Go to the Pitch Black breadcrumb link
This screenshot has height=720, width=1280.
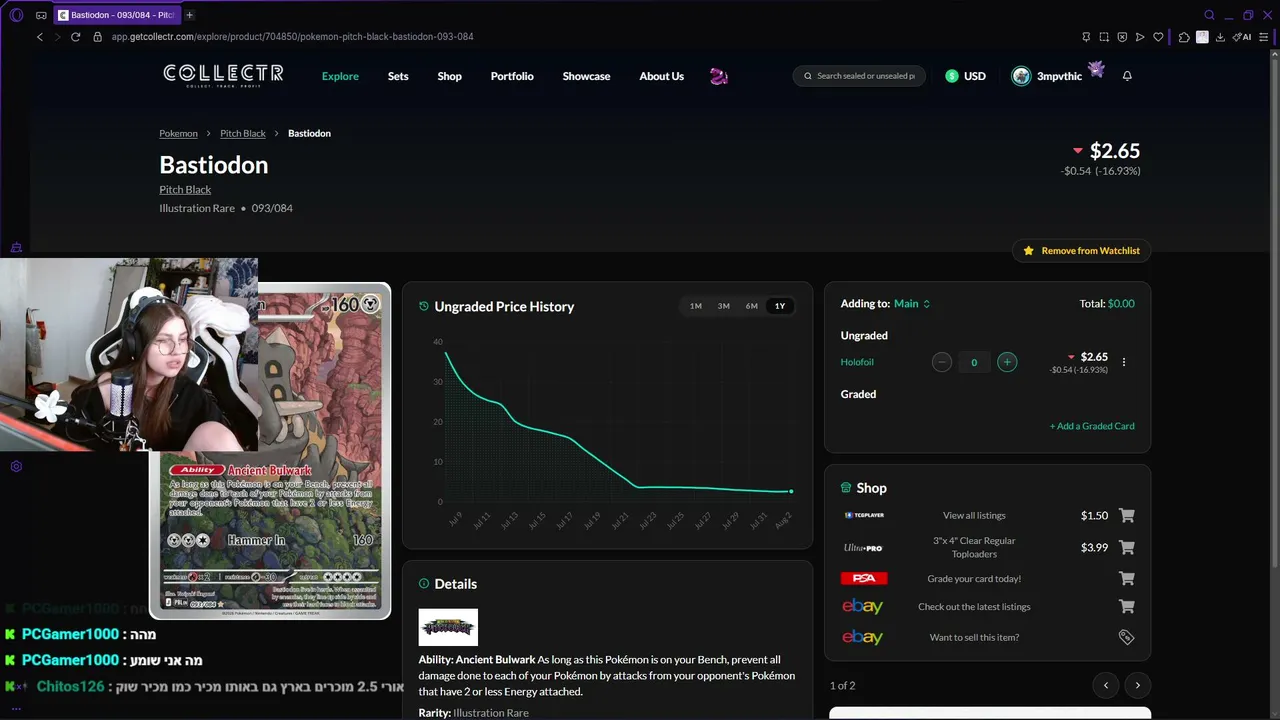coord(243,133)
